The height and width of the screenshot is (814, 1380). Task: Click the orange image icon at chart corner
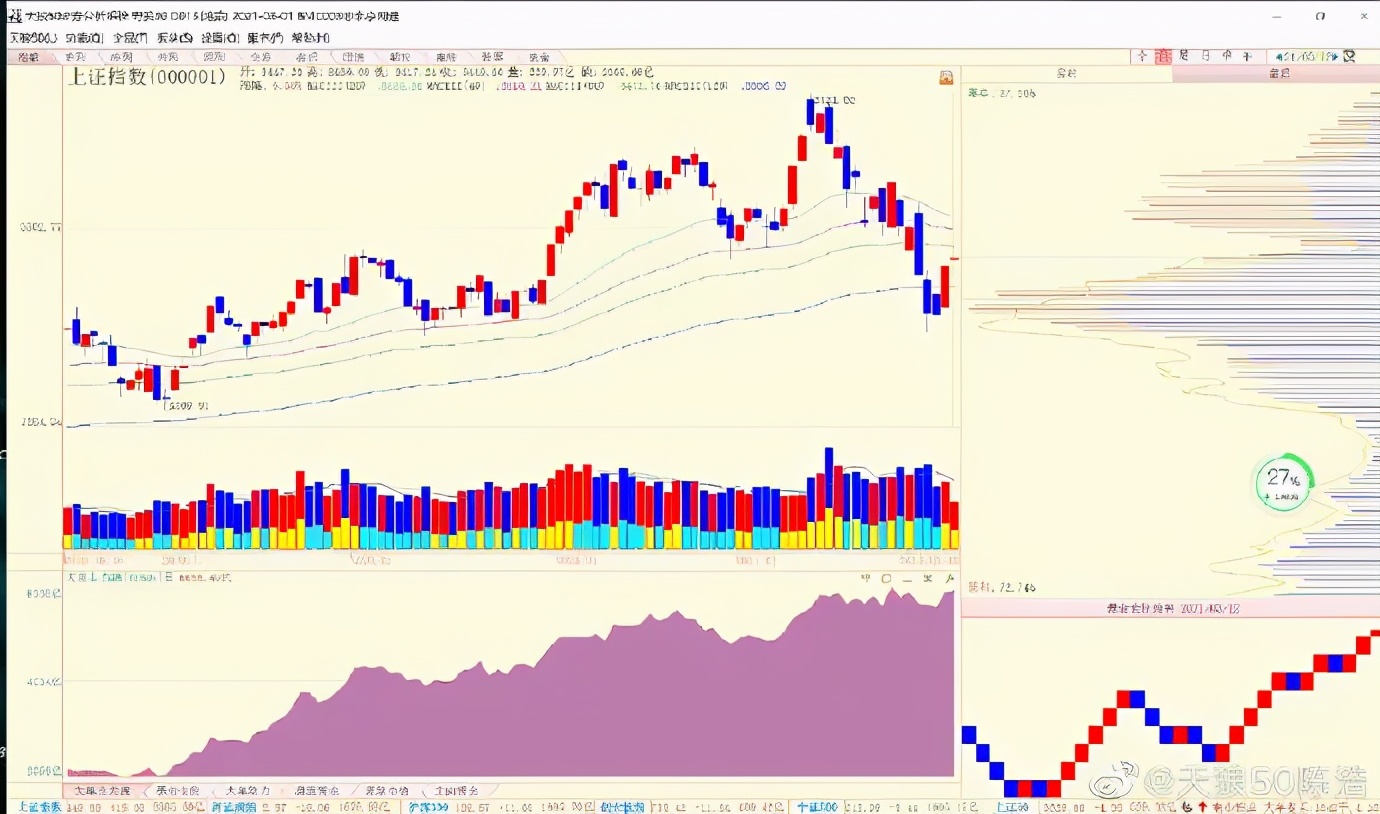946,77
